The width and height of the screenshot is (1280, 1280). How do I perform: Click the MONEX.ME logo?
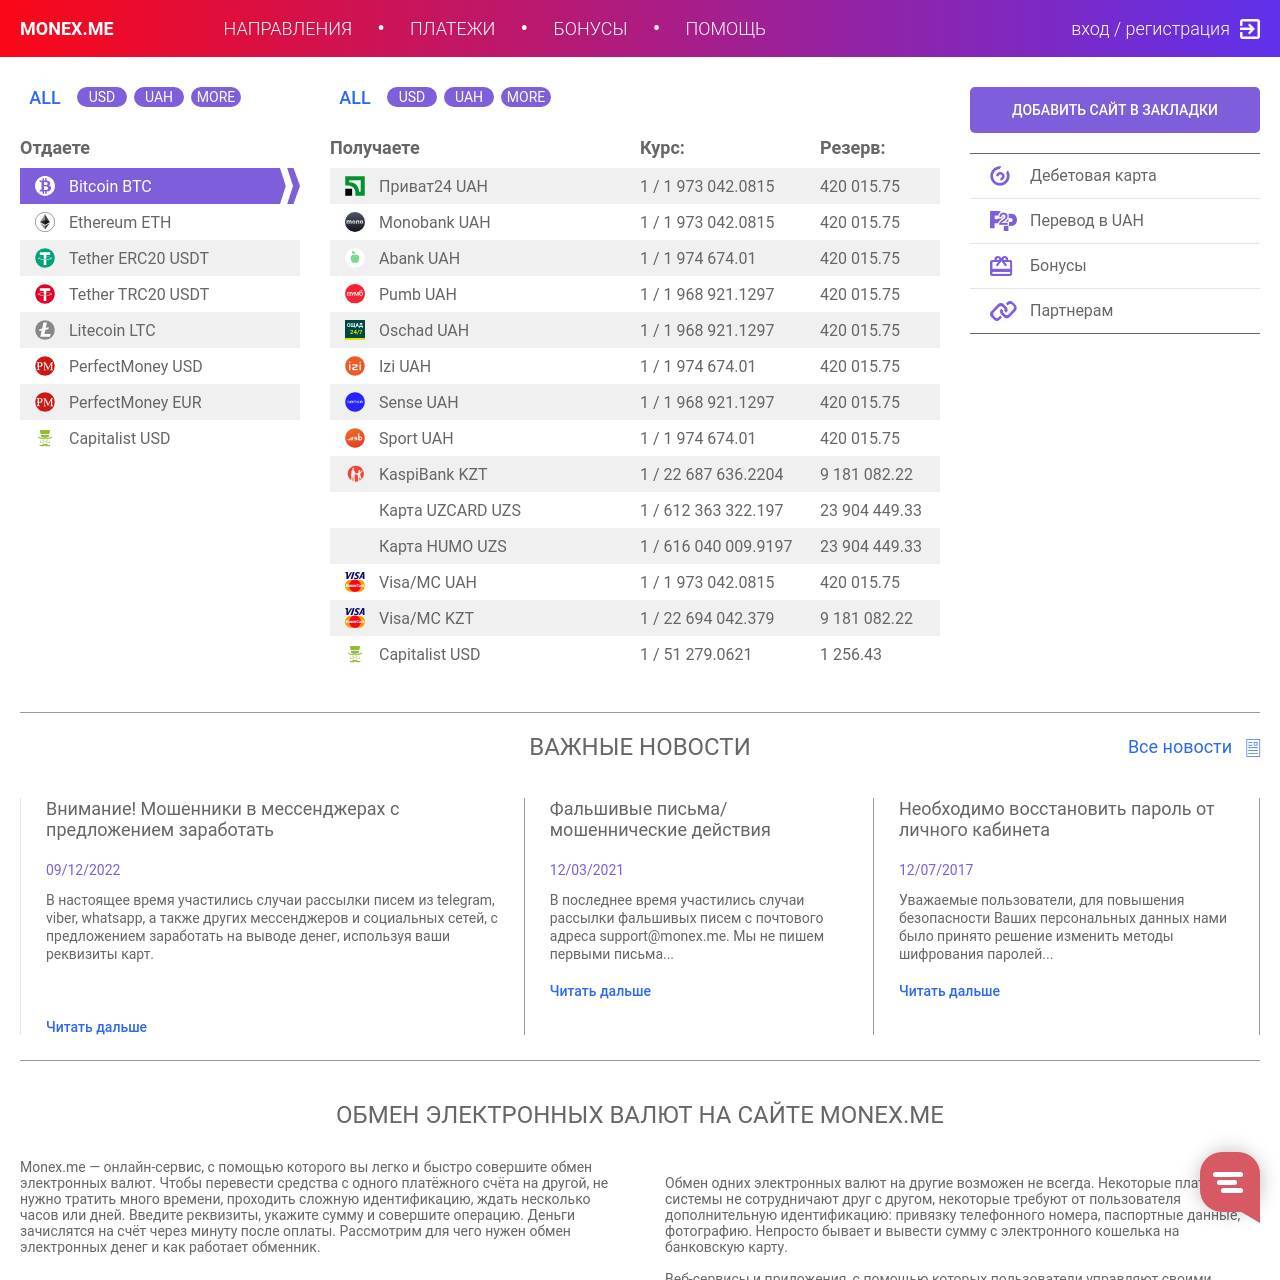[x=67, y=29]
